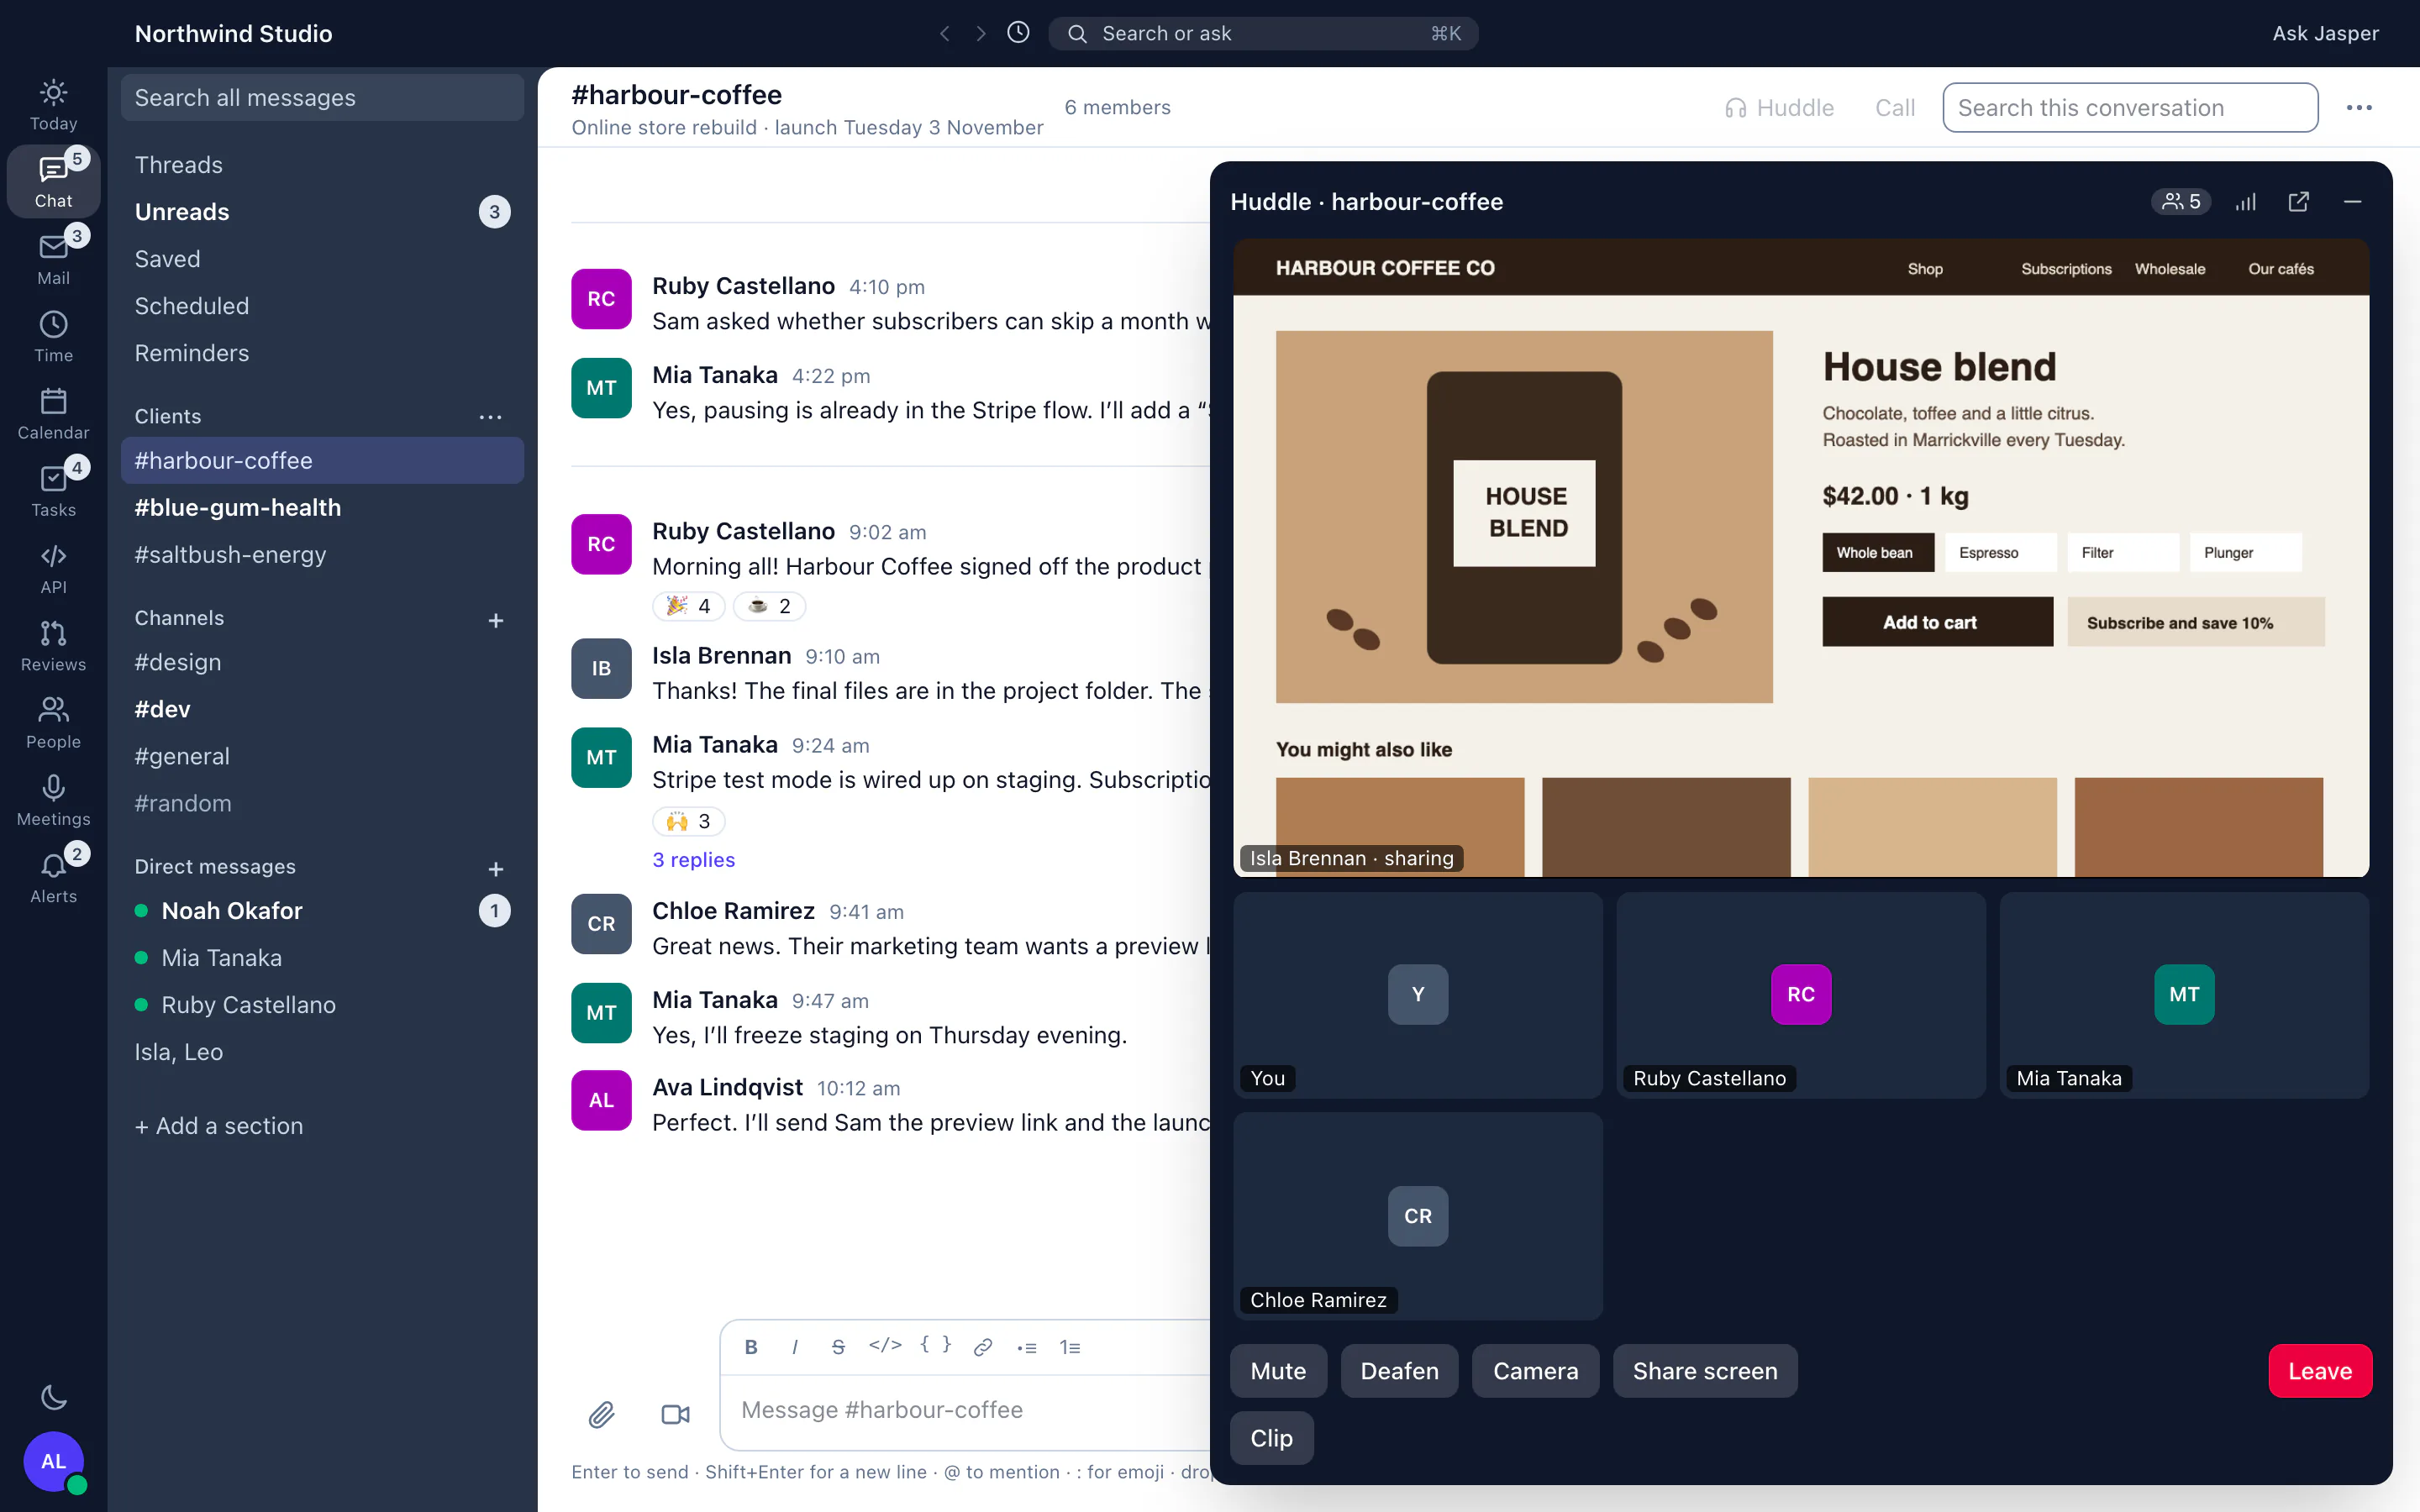Toggle Camera in the huddle
This screenshot has width=2420, height=1512.
pos(1535,1370)
